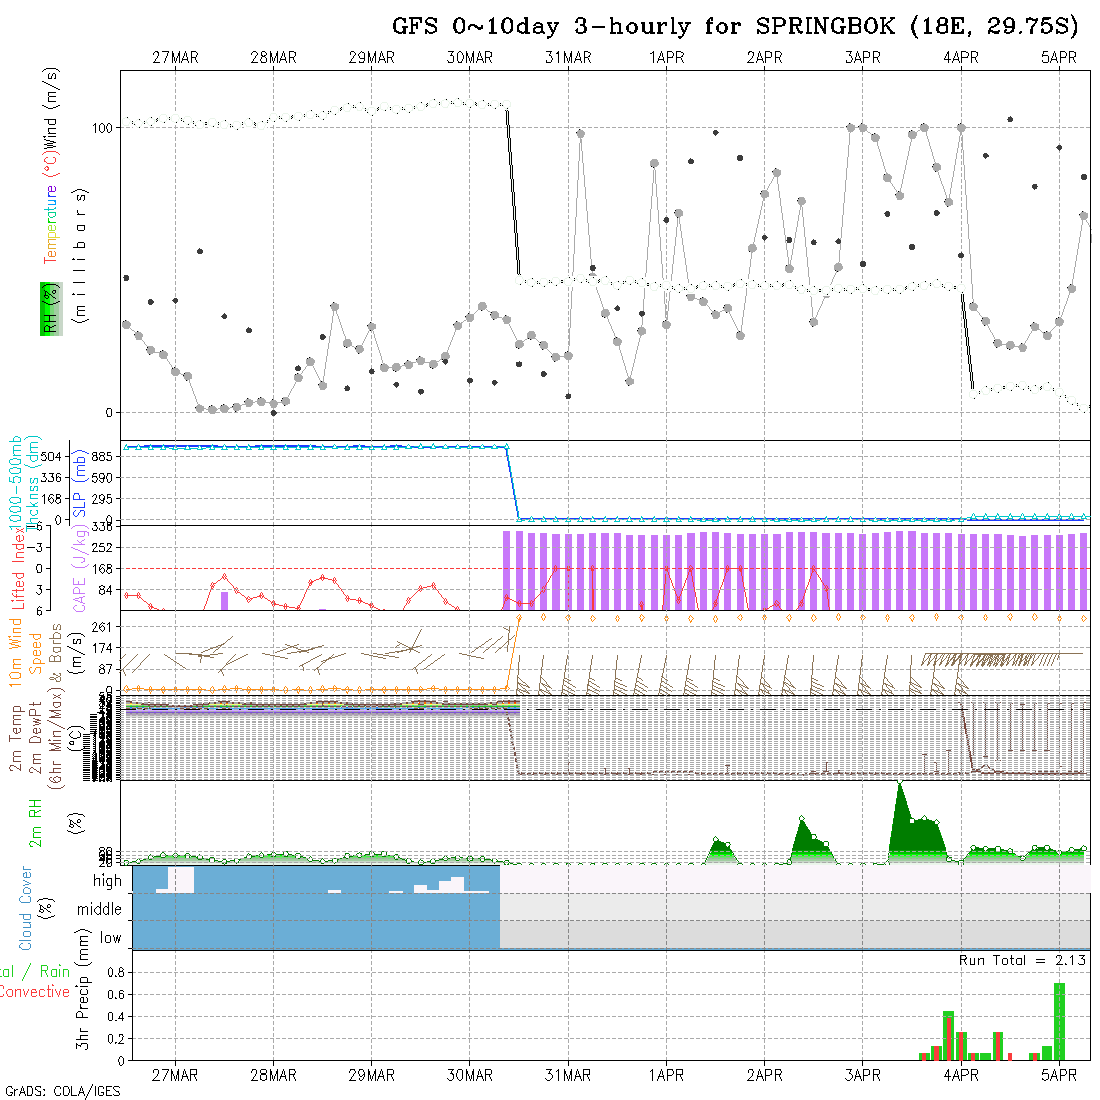Select the 'low' cloud cover row label
Screen dimensions: 1100x1100
(110, 938)
